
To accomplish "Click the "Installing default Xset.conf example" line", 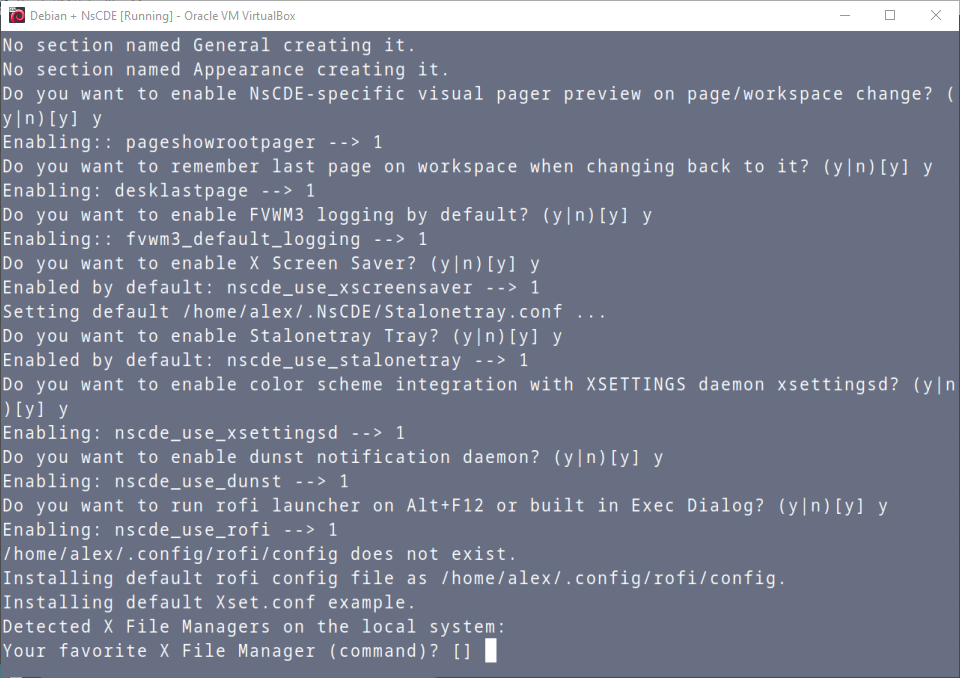I will [x=208, y=603].
